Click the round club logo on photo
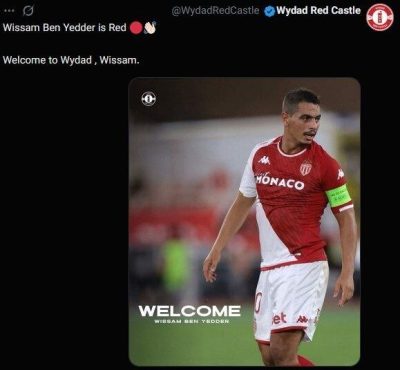Image resolution: width=400 pixels, height=370 pixels. click(149, 99)
